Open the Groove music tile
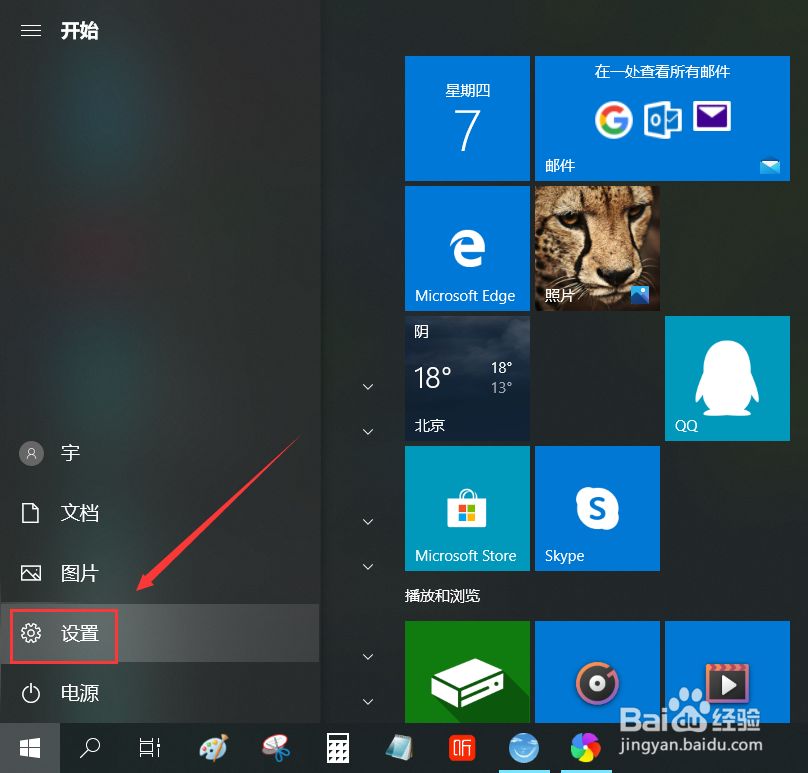808x773 pixels. 597,672
